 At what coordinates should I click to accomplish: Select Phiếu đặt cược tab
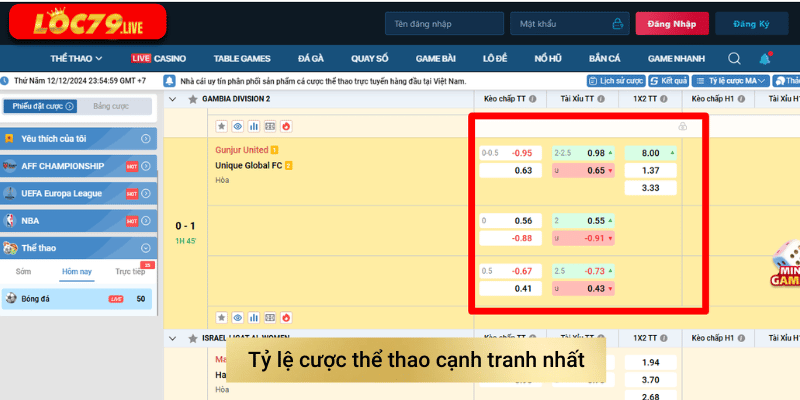pyautogui.click(x=40, y=106)
